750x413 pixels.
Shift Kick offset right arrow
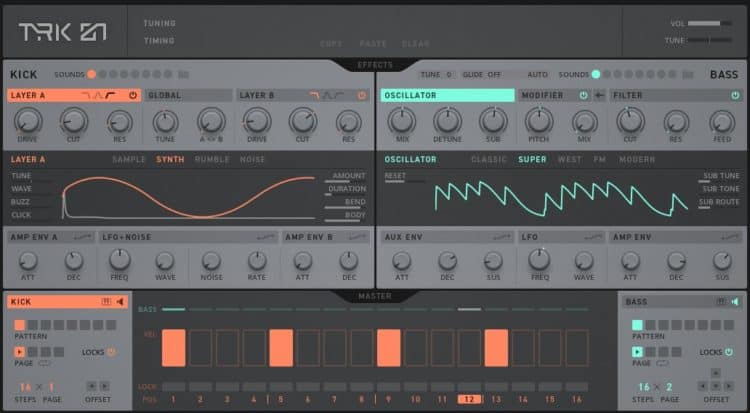coord(104,386)
